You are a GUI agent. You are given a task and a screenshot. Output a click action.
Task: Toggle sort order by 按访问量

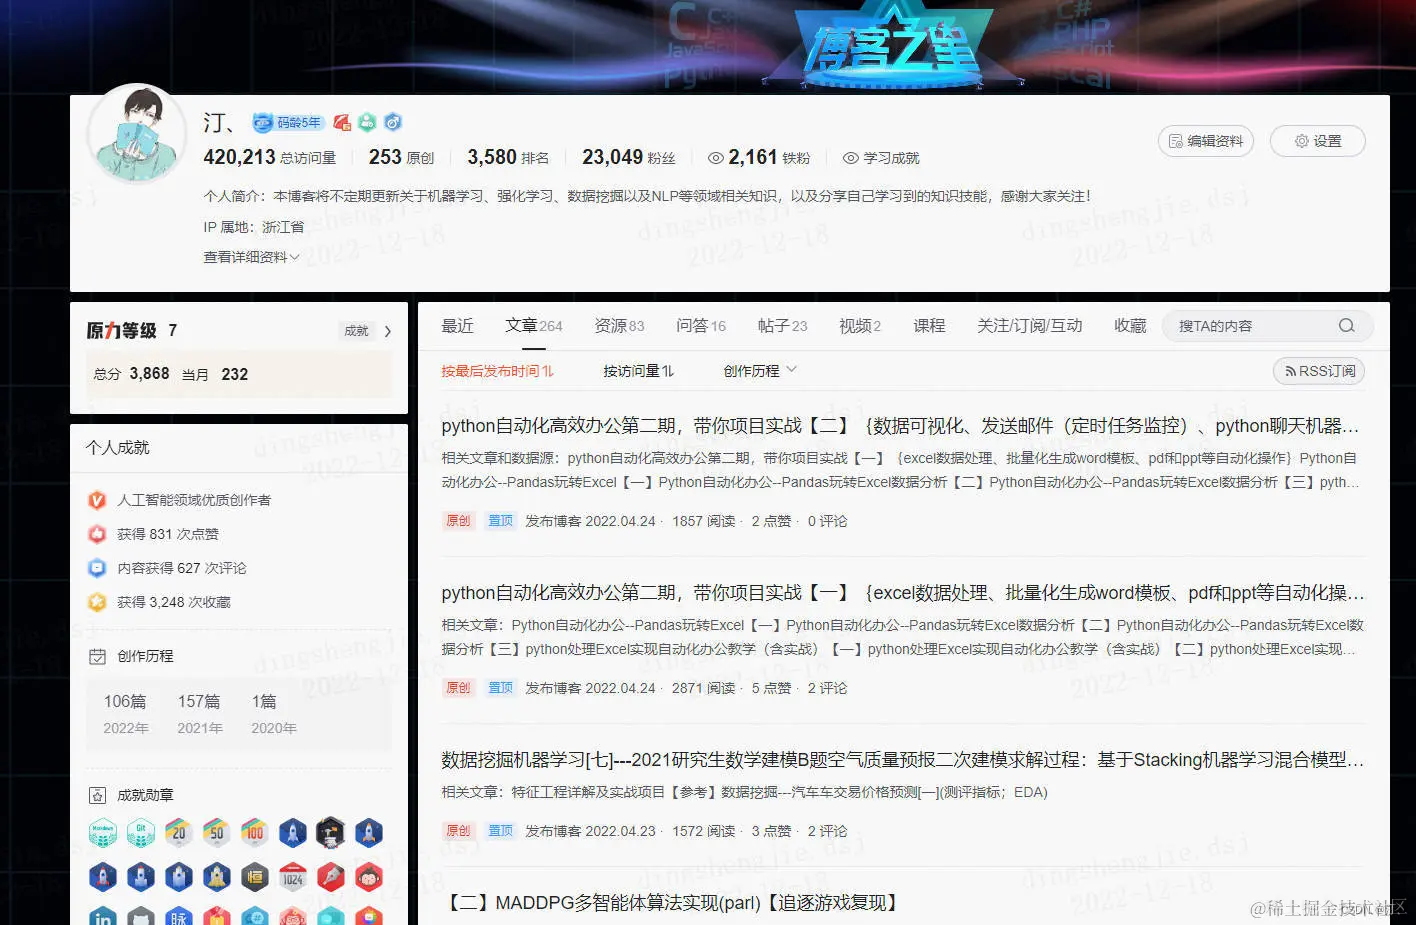pyautogui.click(x=639, y=371)
